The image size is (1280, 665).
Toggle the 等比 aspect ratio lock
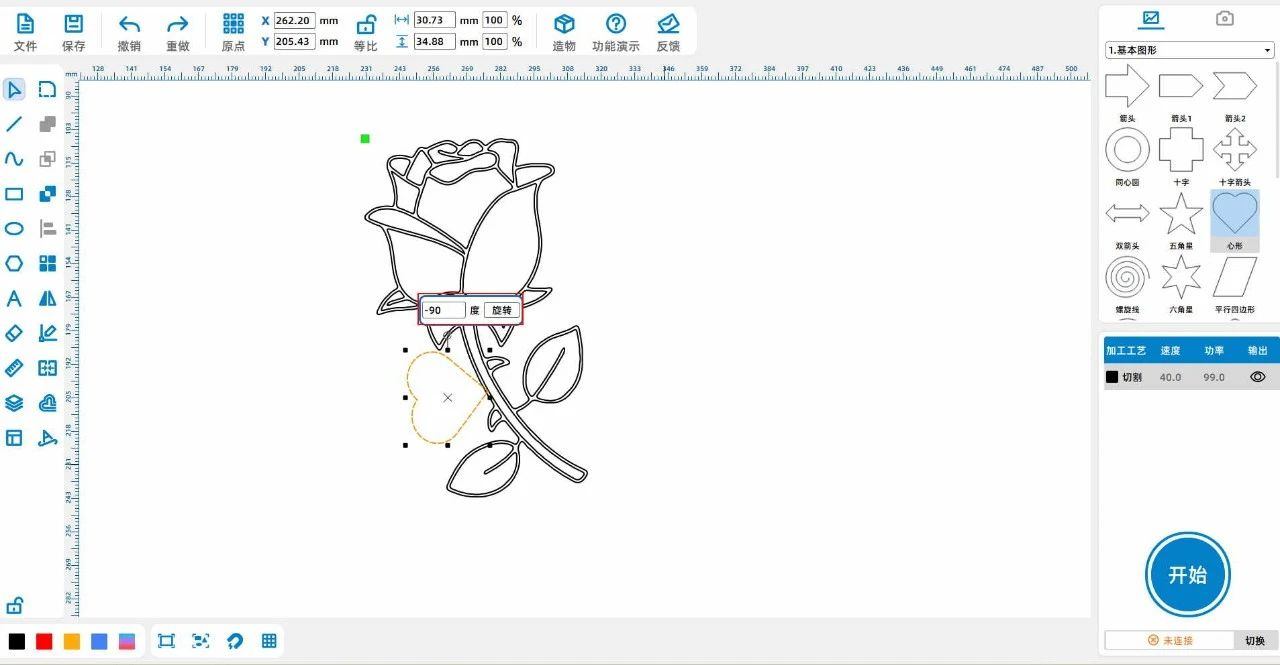click(x=366, y=25)
